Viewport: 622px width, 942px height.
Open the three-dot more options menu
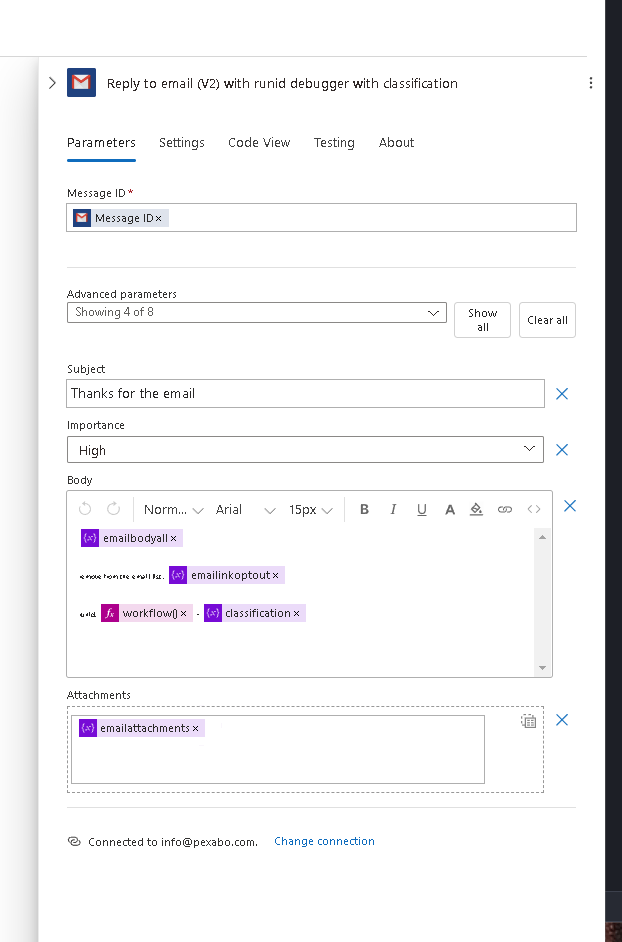tap(591, 83)
